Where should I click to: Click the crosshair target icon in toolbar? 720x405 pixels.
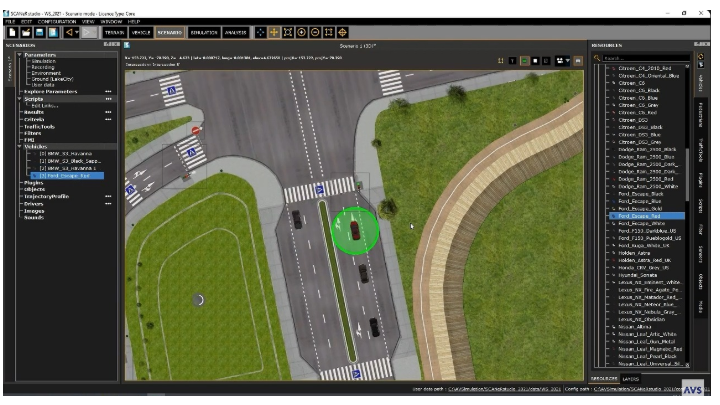pyautogui.click(x=342, y=32)
